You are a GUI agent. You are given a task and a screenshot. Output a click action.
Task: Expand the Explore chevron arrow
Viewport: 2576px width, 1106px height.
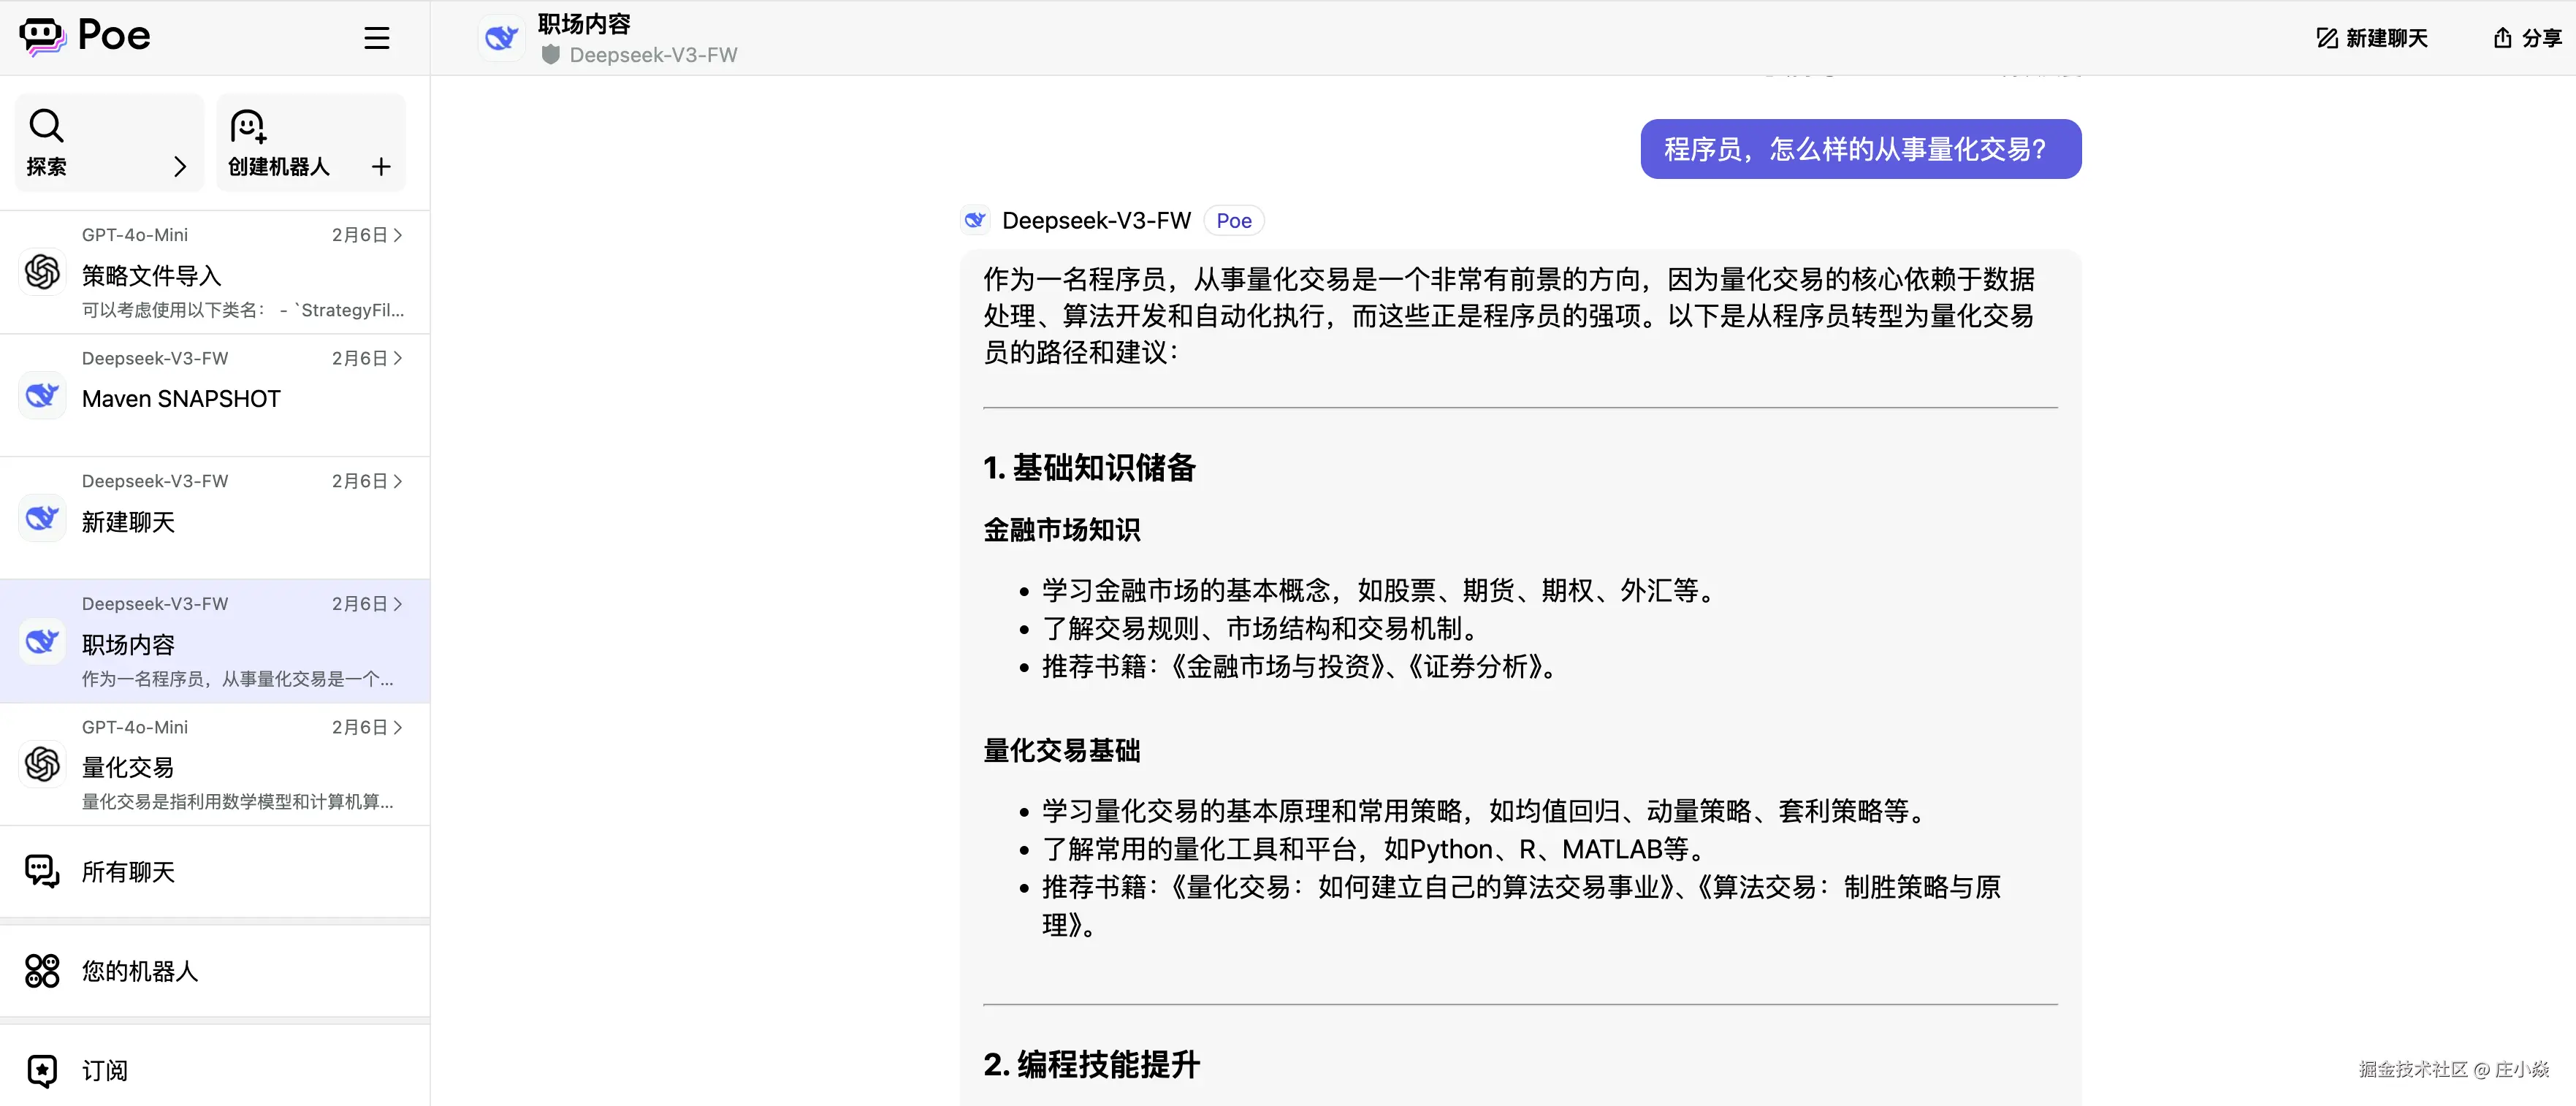coord(180,166)
